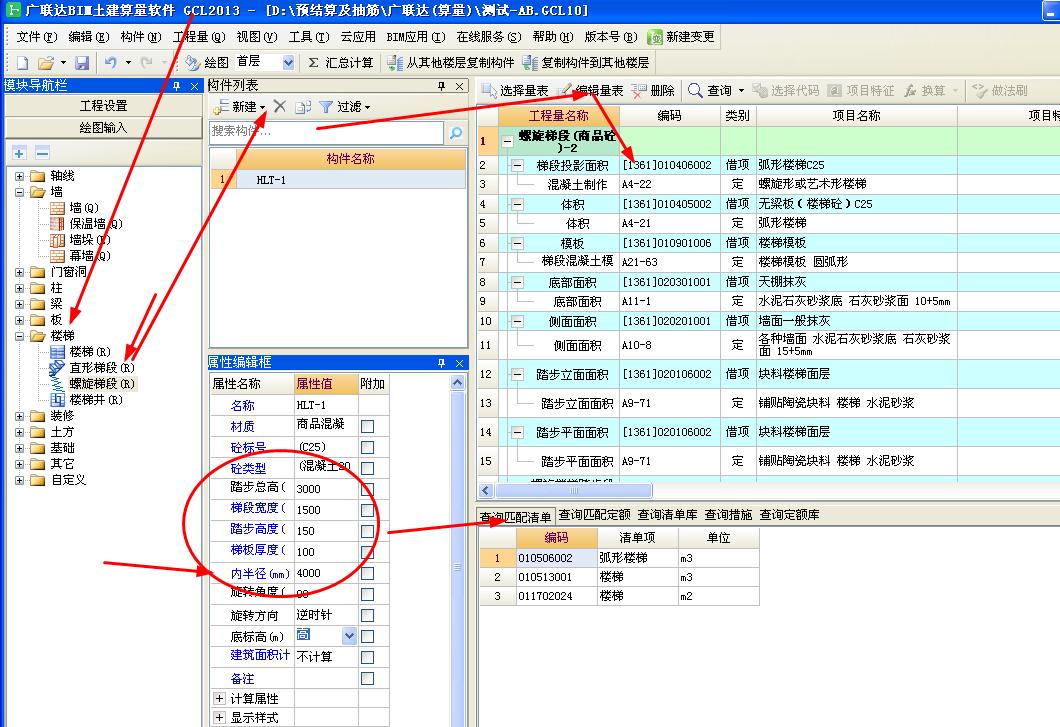Toggle the 材质 附加 checkbox
Image resolution: width=1060 pixels, height=727 pixels.
point(368,426)
